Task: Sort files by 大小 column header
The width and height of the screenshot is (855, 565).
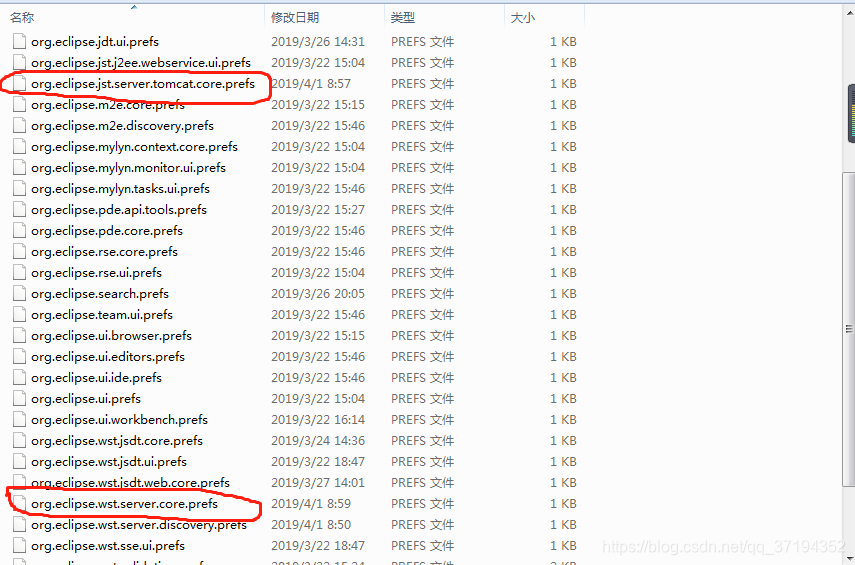Action: pos(544,17)
